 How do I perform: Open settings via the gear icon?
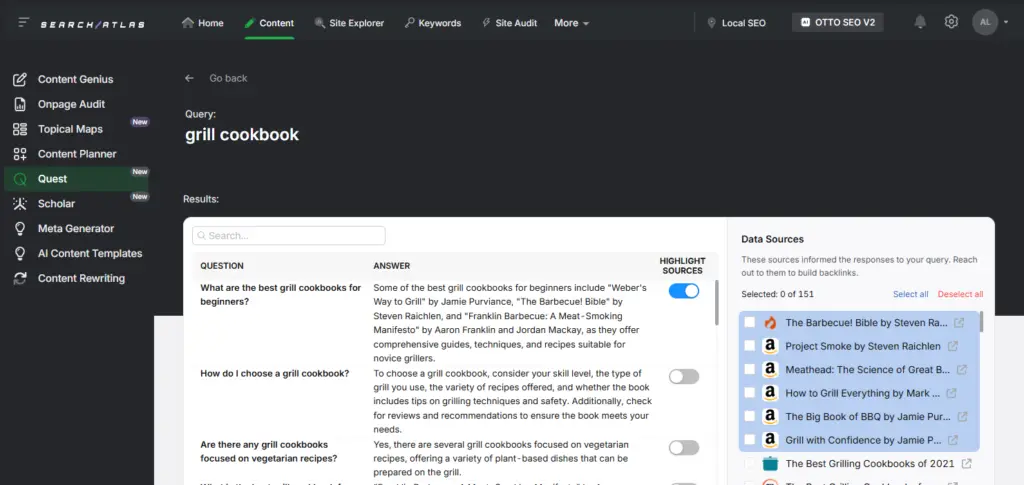[x=951, y=22]
